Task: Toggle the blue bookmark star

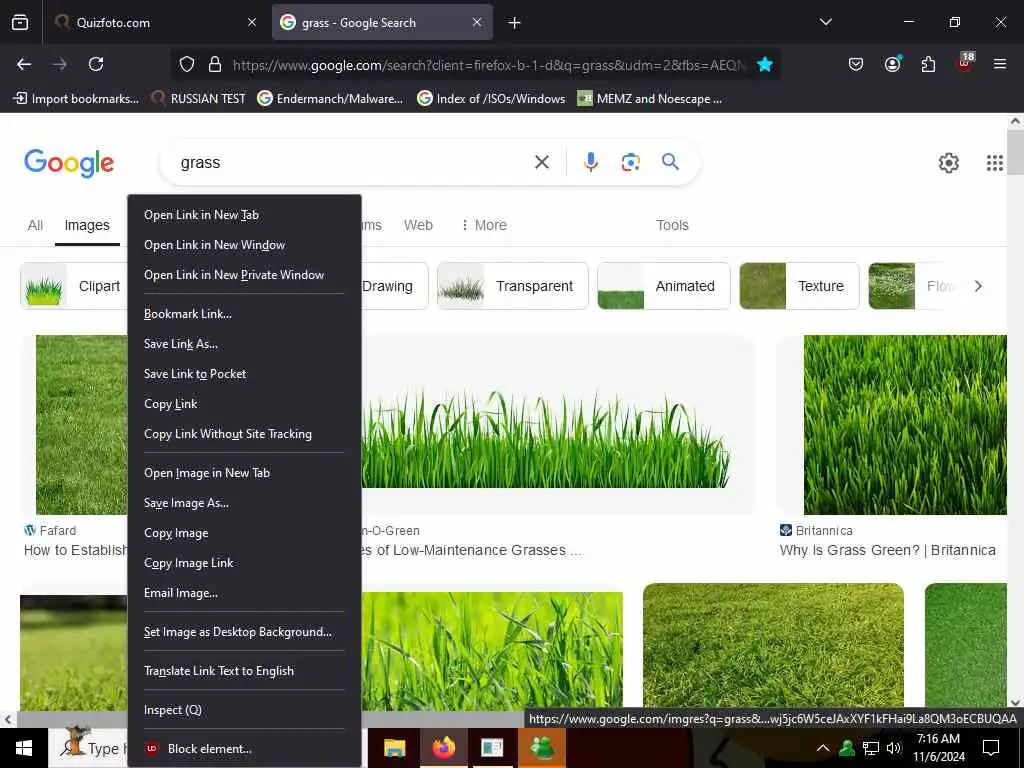Action: [765, 64]
